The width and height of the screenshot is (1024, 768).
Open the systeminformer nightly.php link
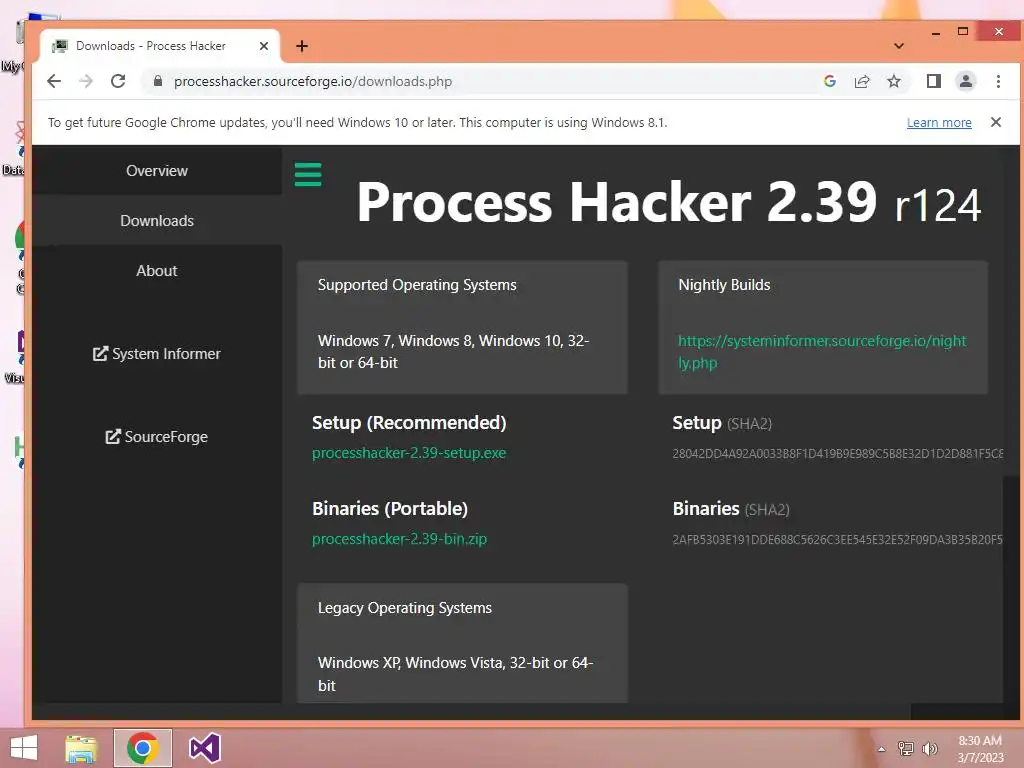[822, 351]
